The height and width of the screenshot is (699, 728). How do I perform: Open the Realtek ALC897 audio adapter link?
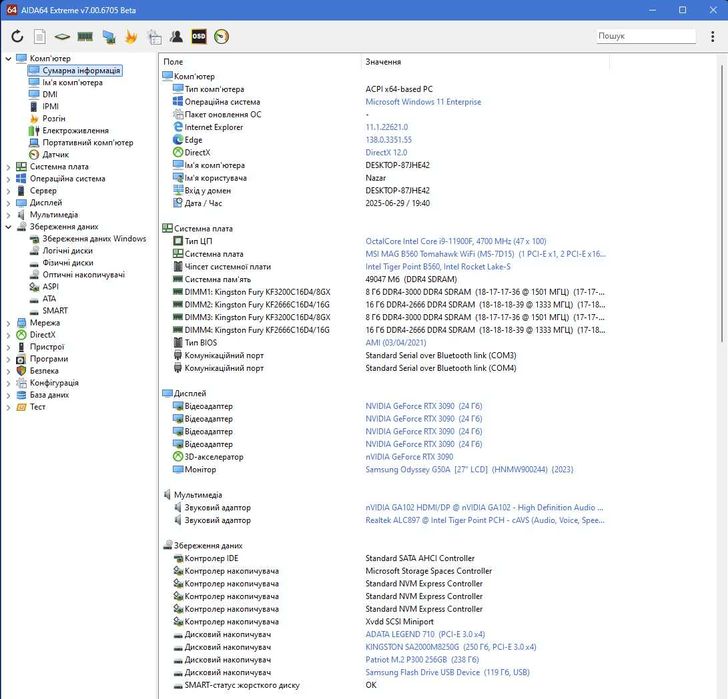(x=485, y=520)
